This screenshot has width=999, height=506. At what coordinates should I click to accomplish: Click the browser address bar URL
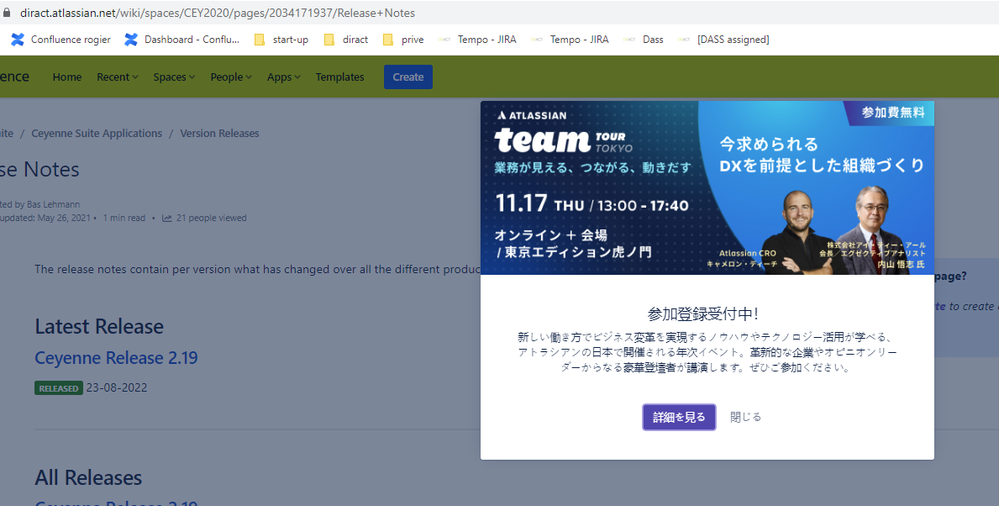[x=217, y=13]
